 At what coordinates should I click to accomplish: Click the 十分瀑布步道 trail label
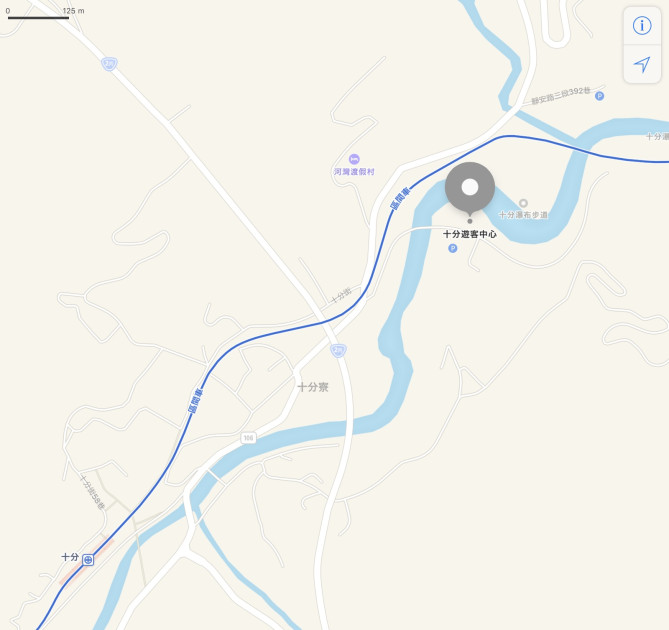pyautogui.click(x=524, y=215)
